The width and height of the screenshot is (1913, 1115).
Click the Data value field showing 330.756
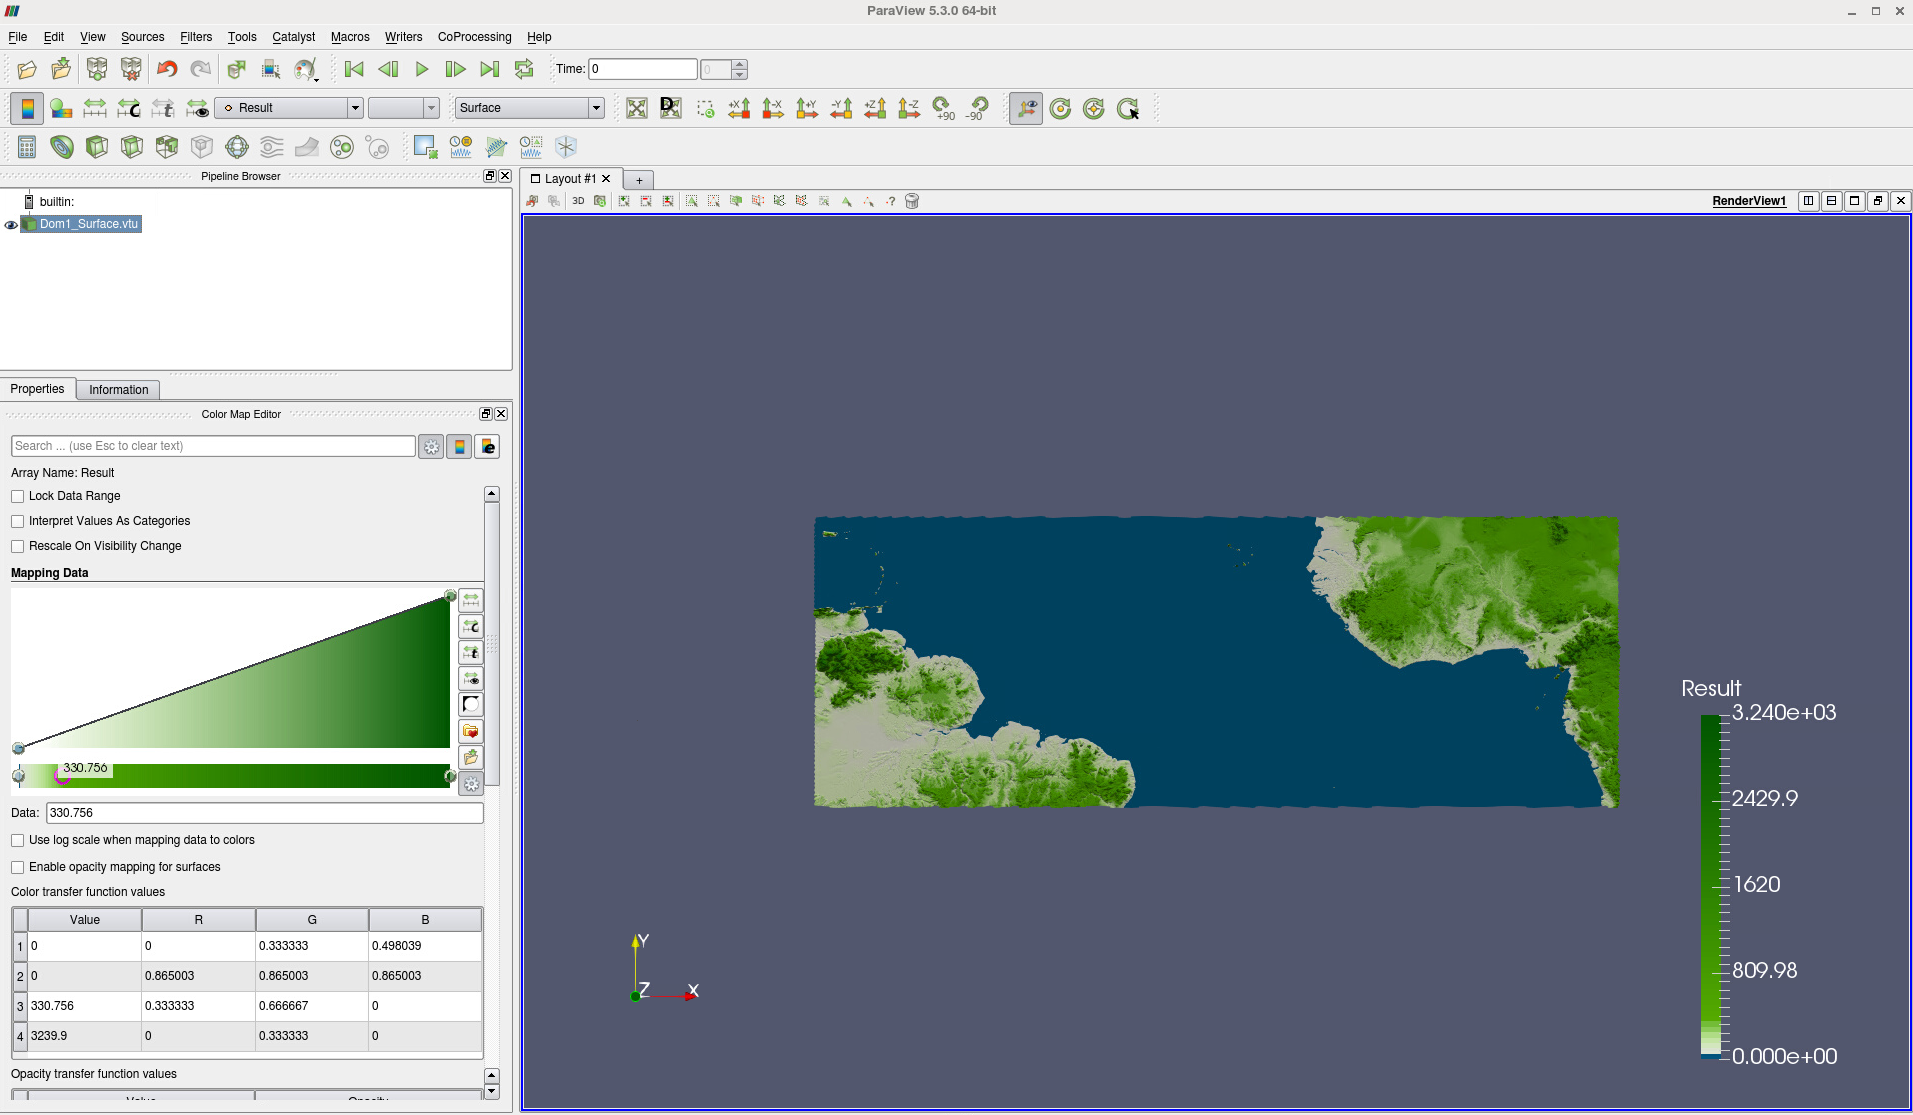click(265, 813)
